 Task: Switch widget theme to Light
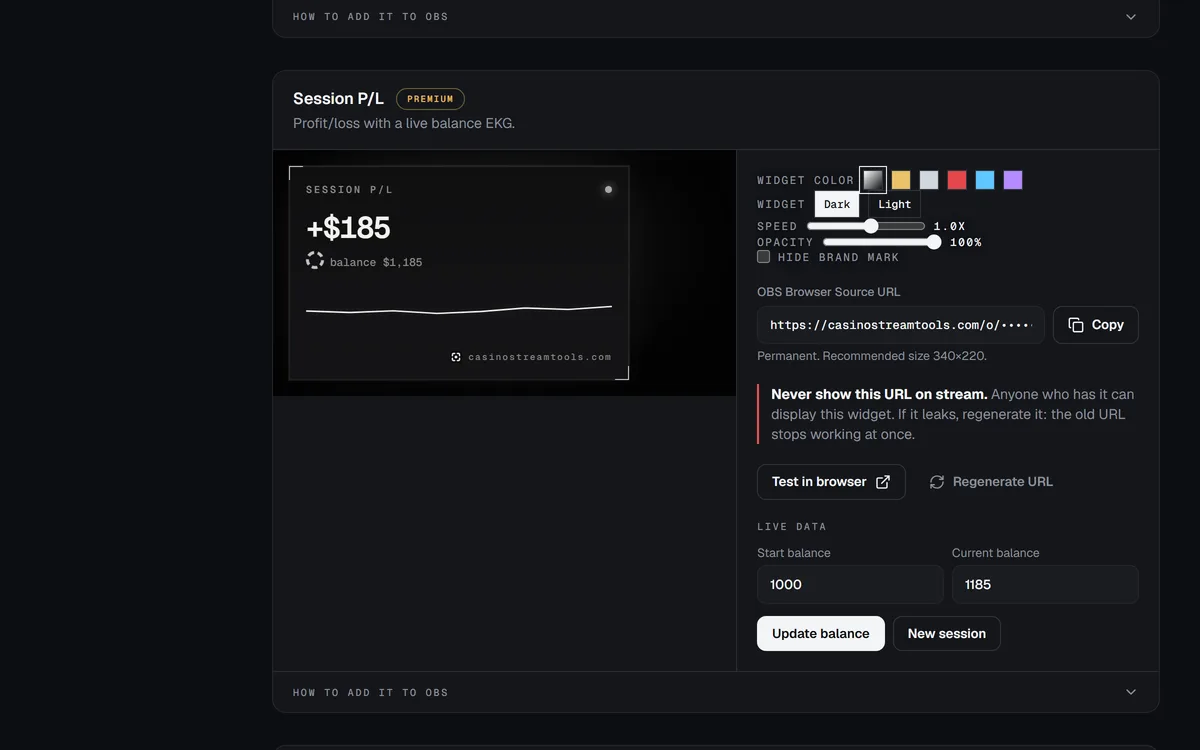point(894,204)
